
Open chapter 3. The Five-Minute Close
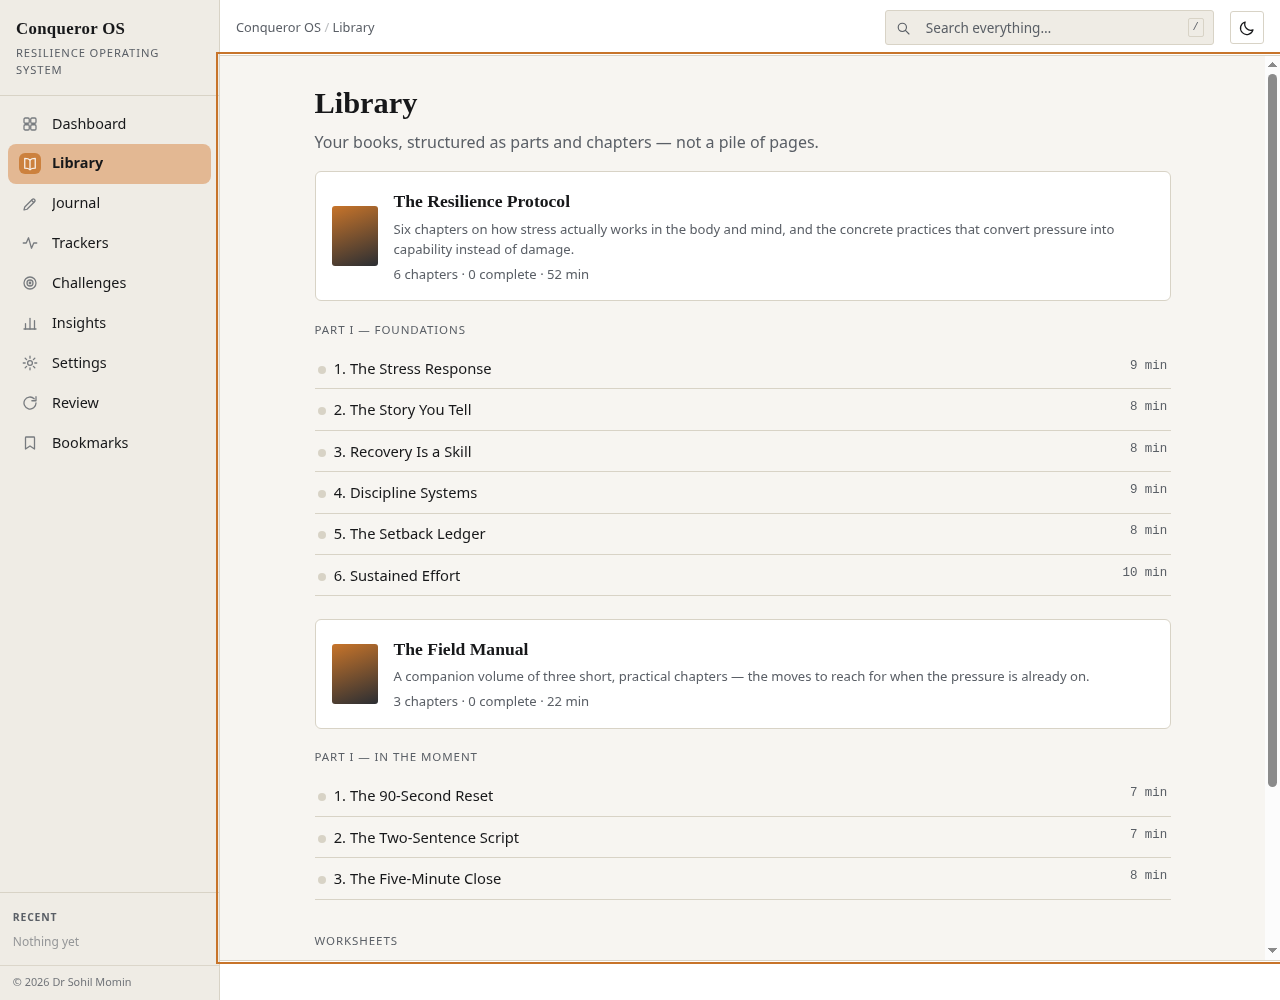click(742, 878)
